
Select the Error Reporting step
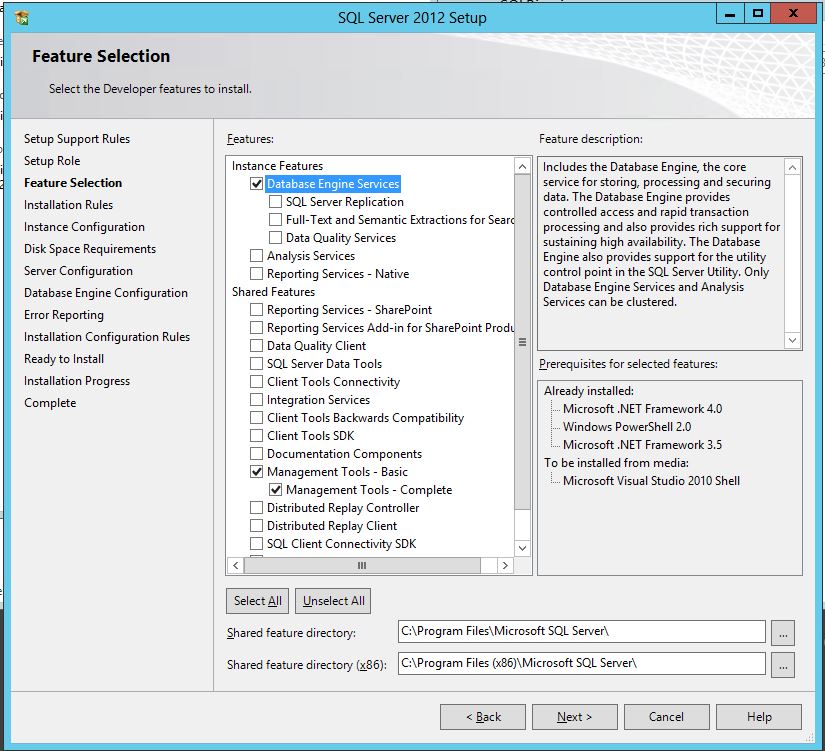[64, 315]
